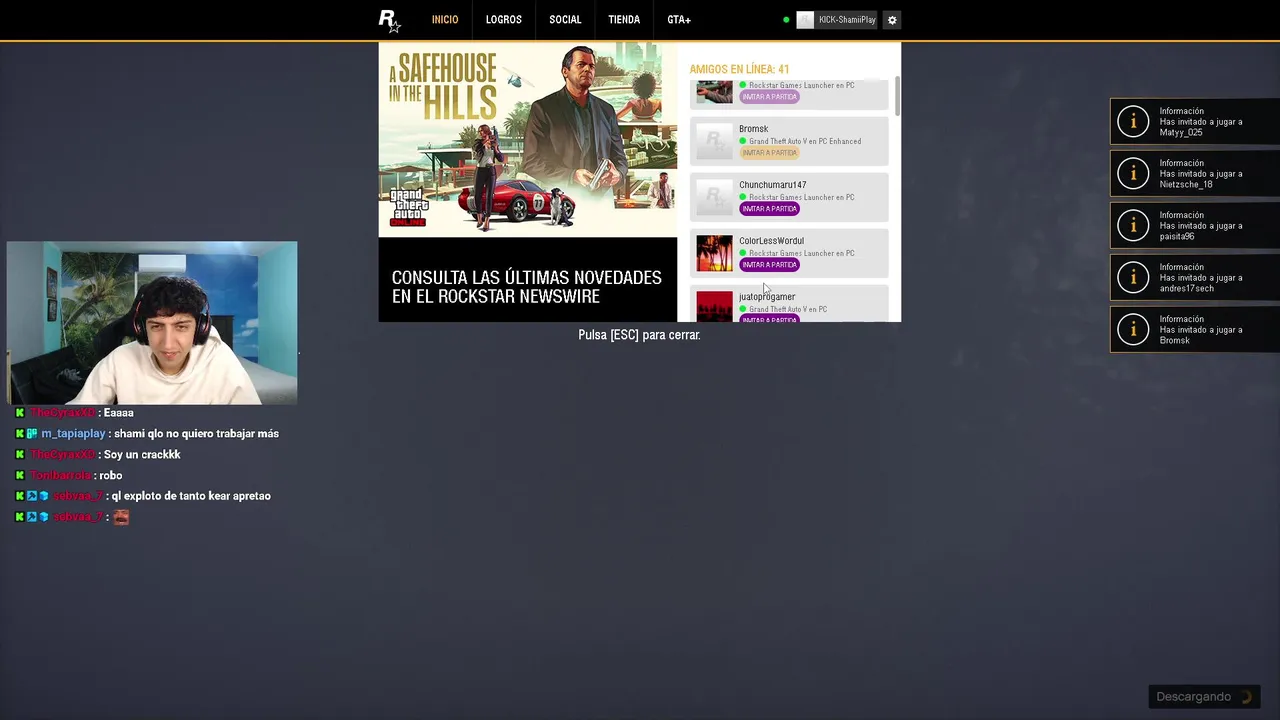Screen dimensions: 1280x720
Task: Open the settings gear icon
Action: click(x=892, y=20)
